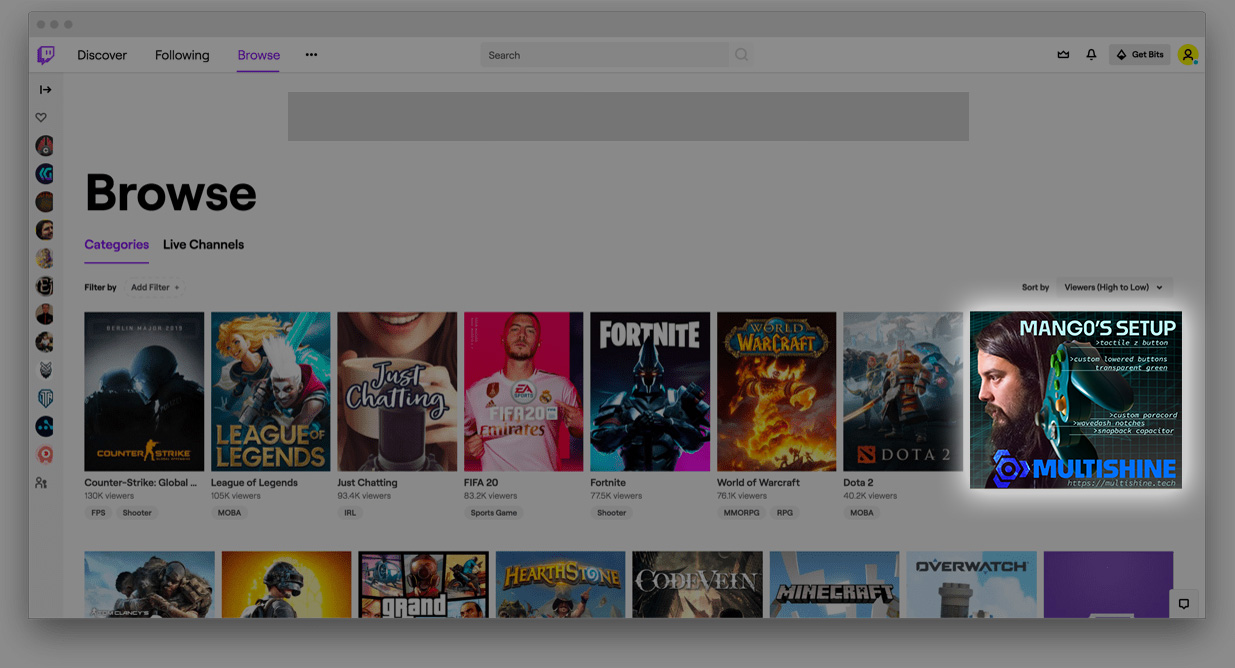Open the Minecraft cover art
Screen dimensions: 1235x668
(834, 584)
